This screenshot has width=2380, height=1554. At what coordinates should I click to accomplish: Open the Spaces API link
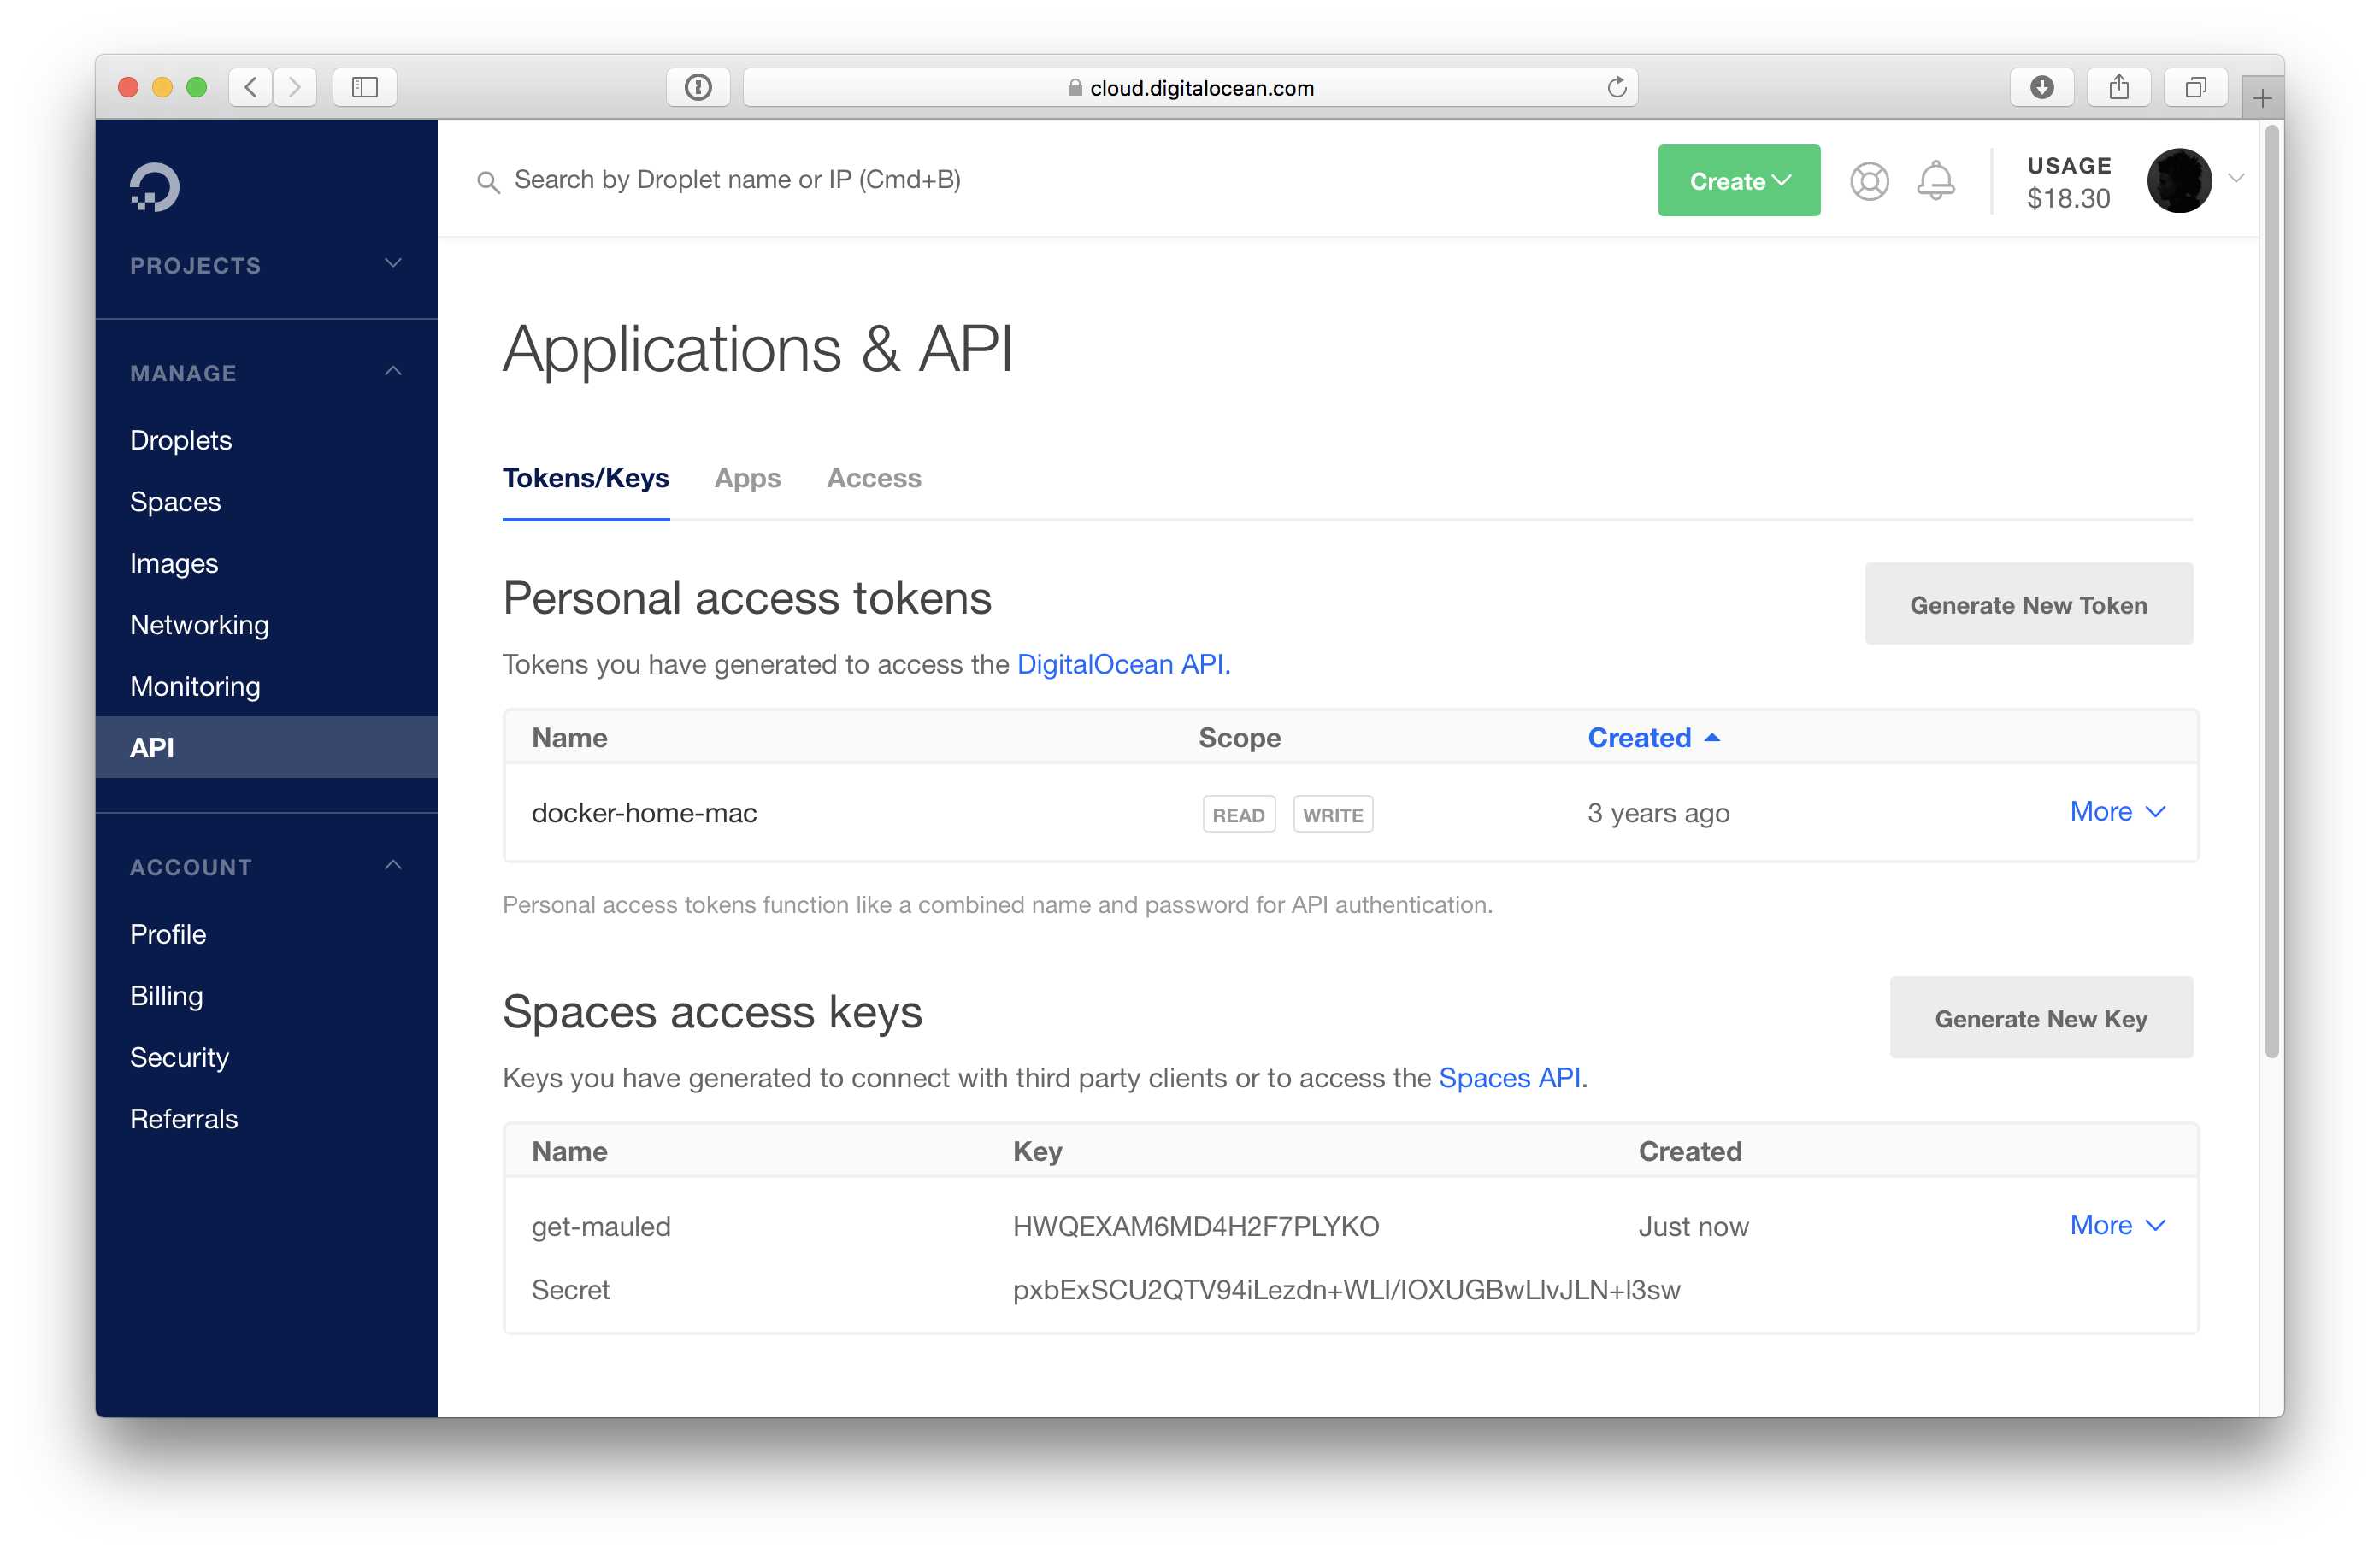click(x=1509, y=1078)
